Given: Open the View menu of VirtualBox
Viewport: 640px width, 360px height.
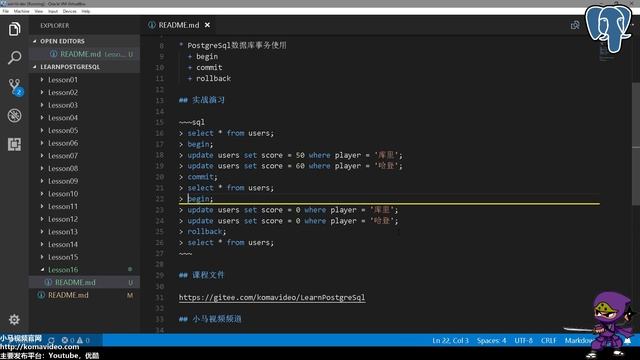Looking at the screenshot, I should (x=39, y=11).
